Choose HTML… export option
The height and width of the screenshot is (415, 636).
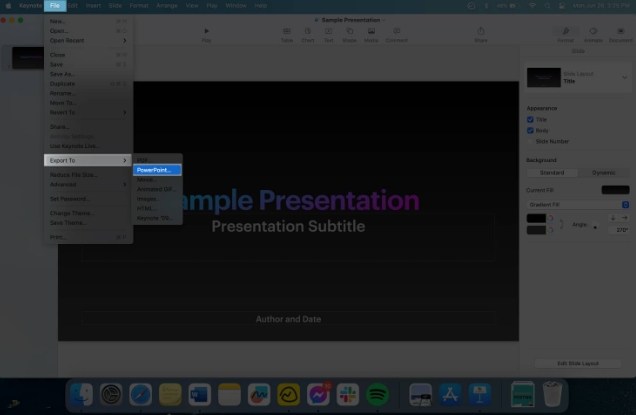[157, 209]
